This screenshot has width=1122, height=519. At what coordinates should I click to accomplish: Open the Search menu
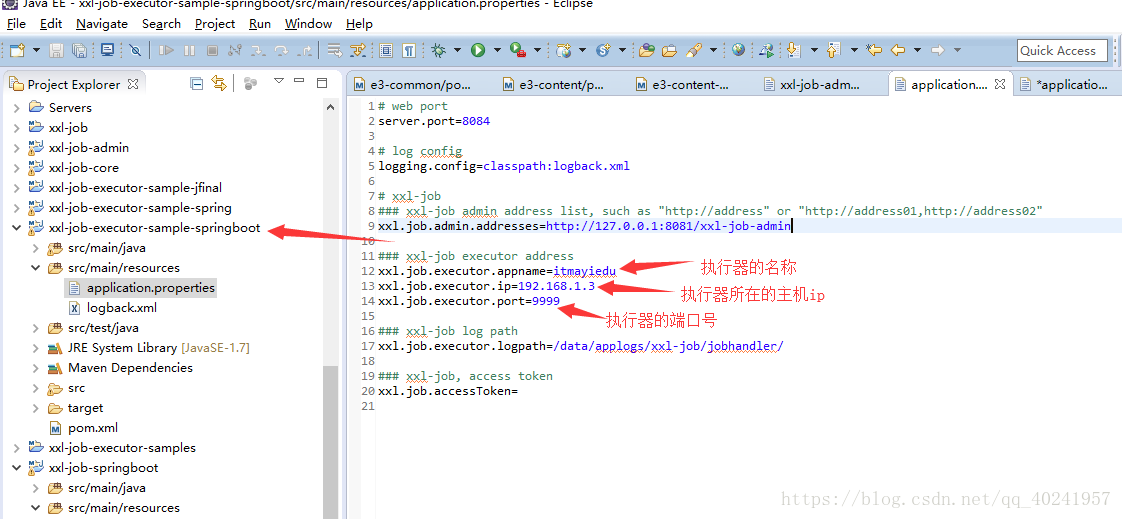coord(161,24)
